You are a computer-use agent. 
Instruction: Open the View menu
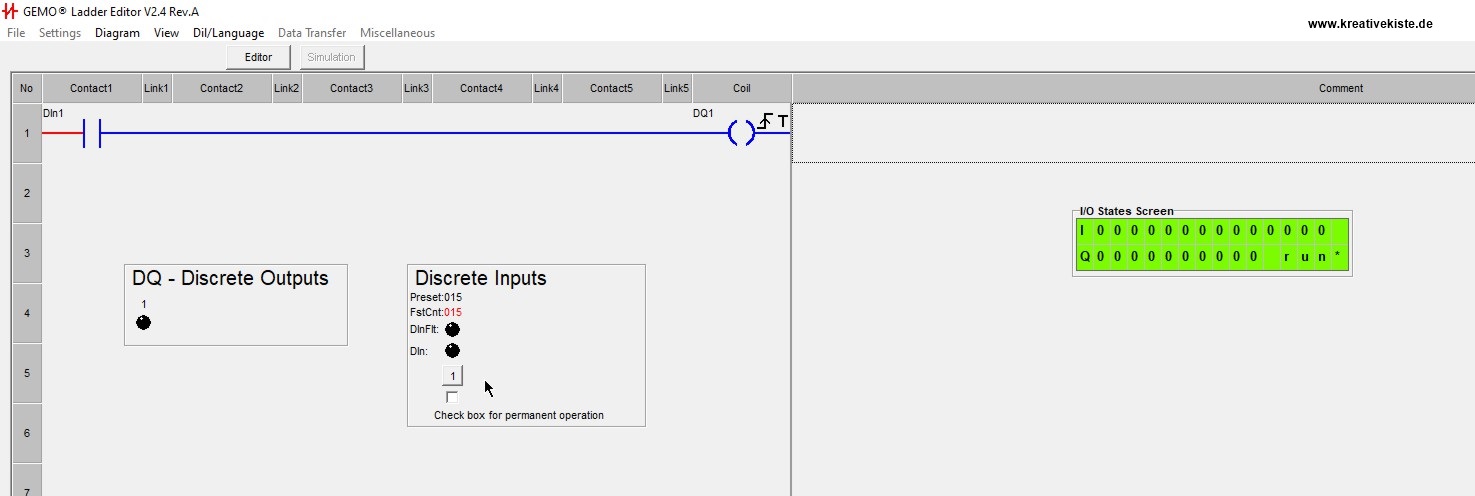click(x=166, y=33)
